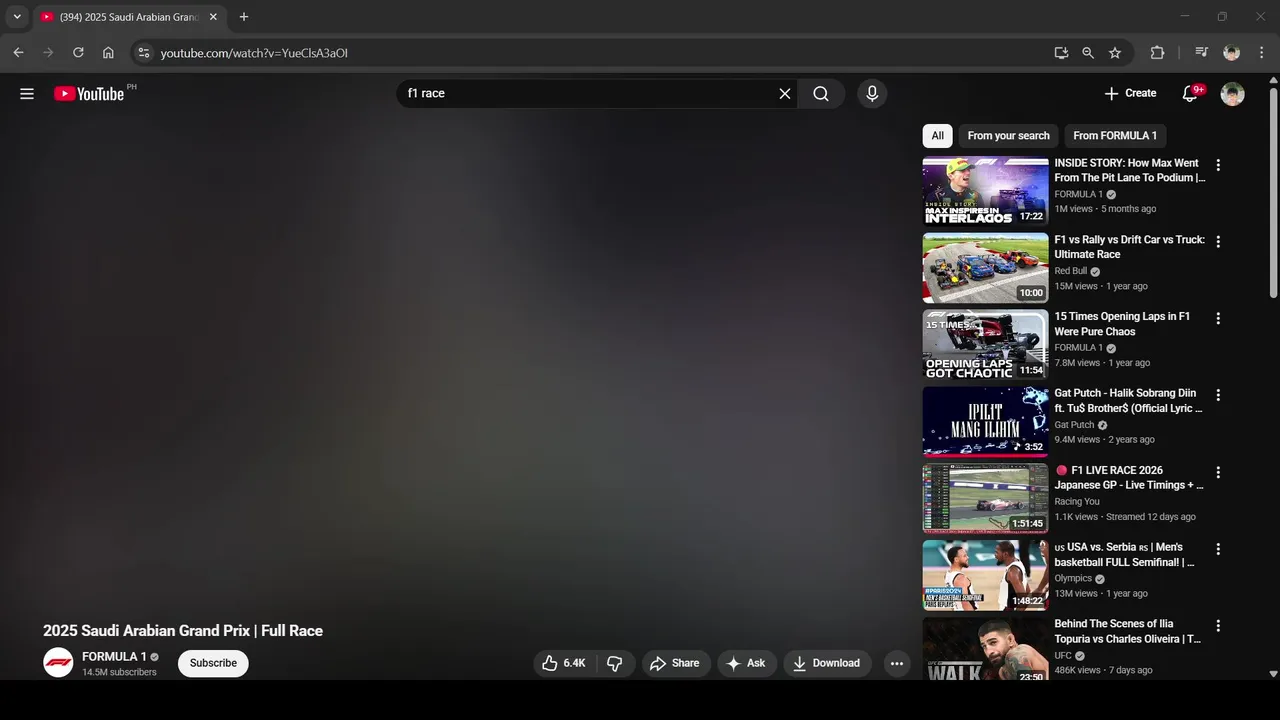This screenshot has width=1280, height=720.
Task: Open options for 15 Times Opening Laps
Action: [1218, 318]
